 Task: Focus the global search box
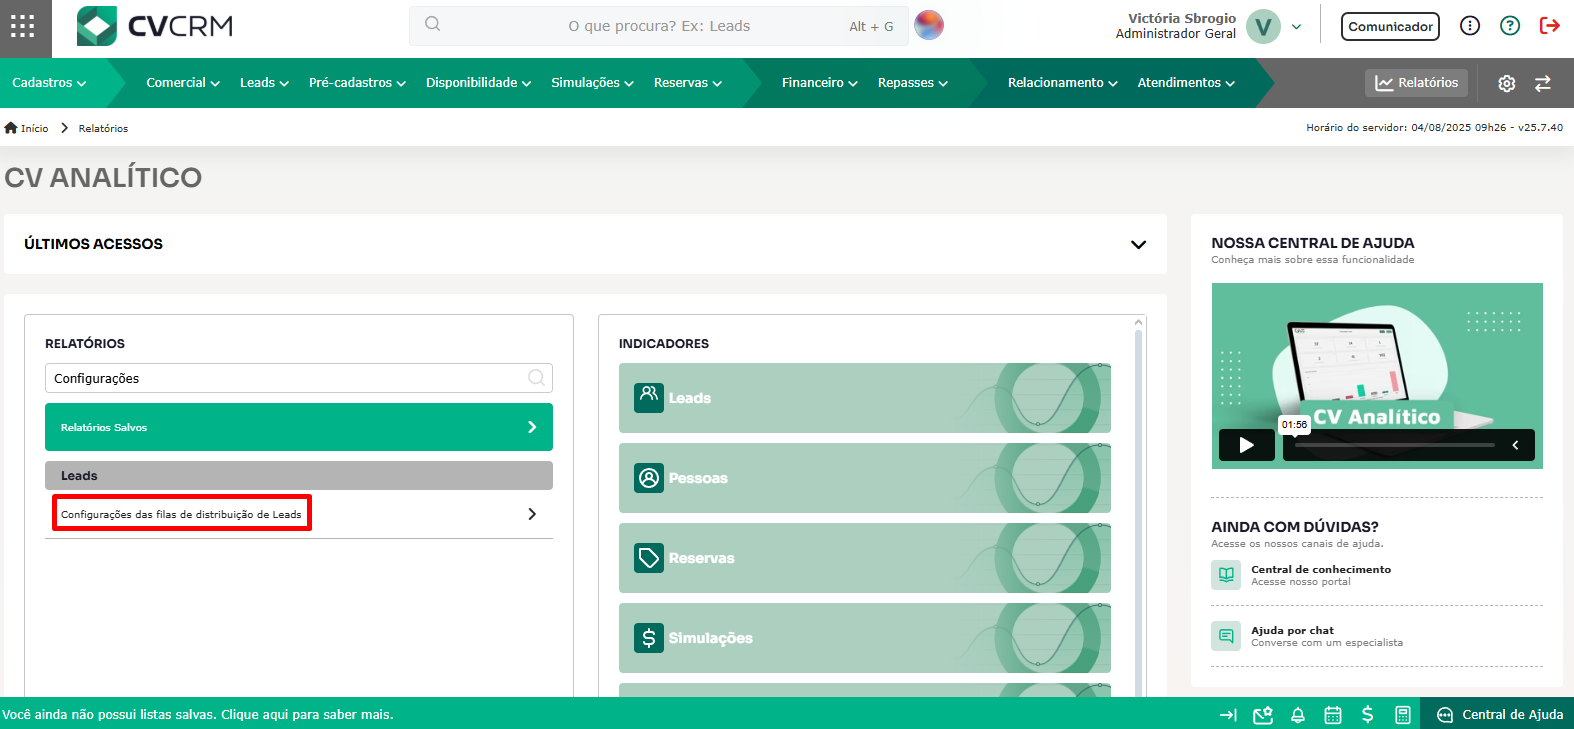pyautogui.click(x=659, y=26)
